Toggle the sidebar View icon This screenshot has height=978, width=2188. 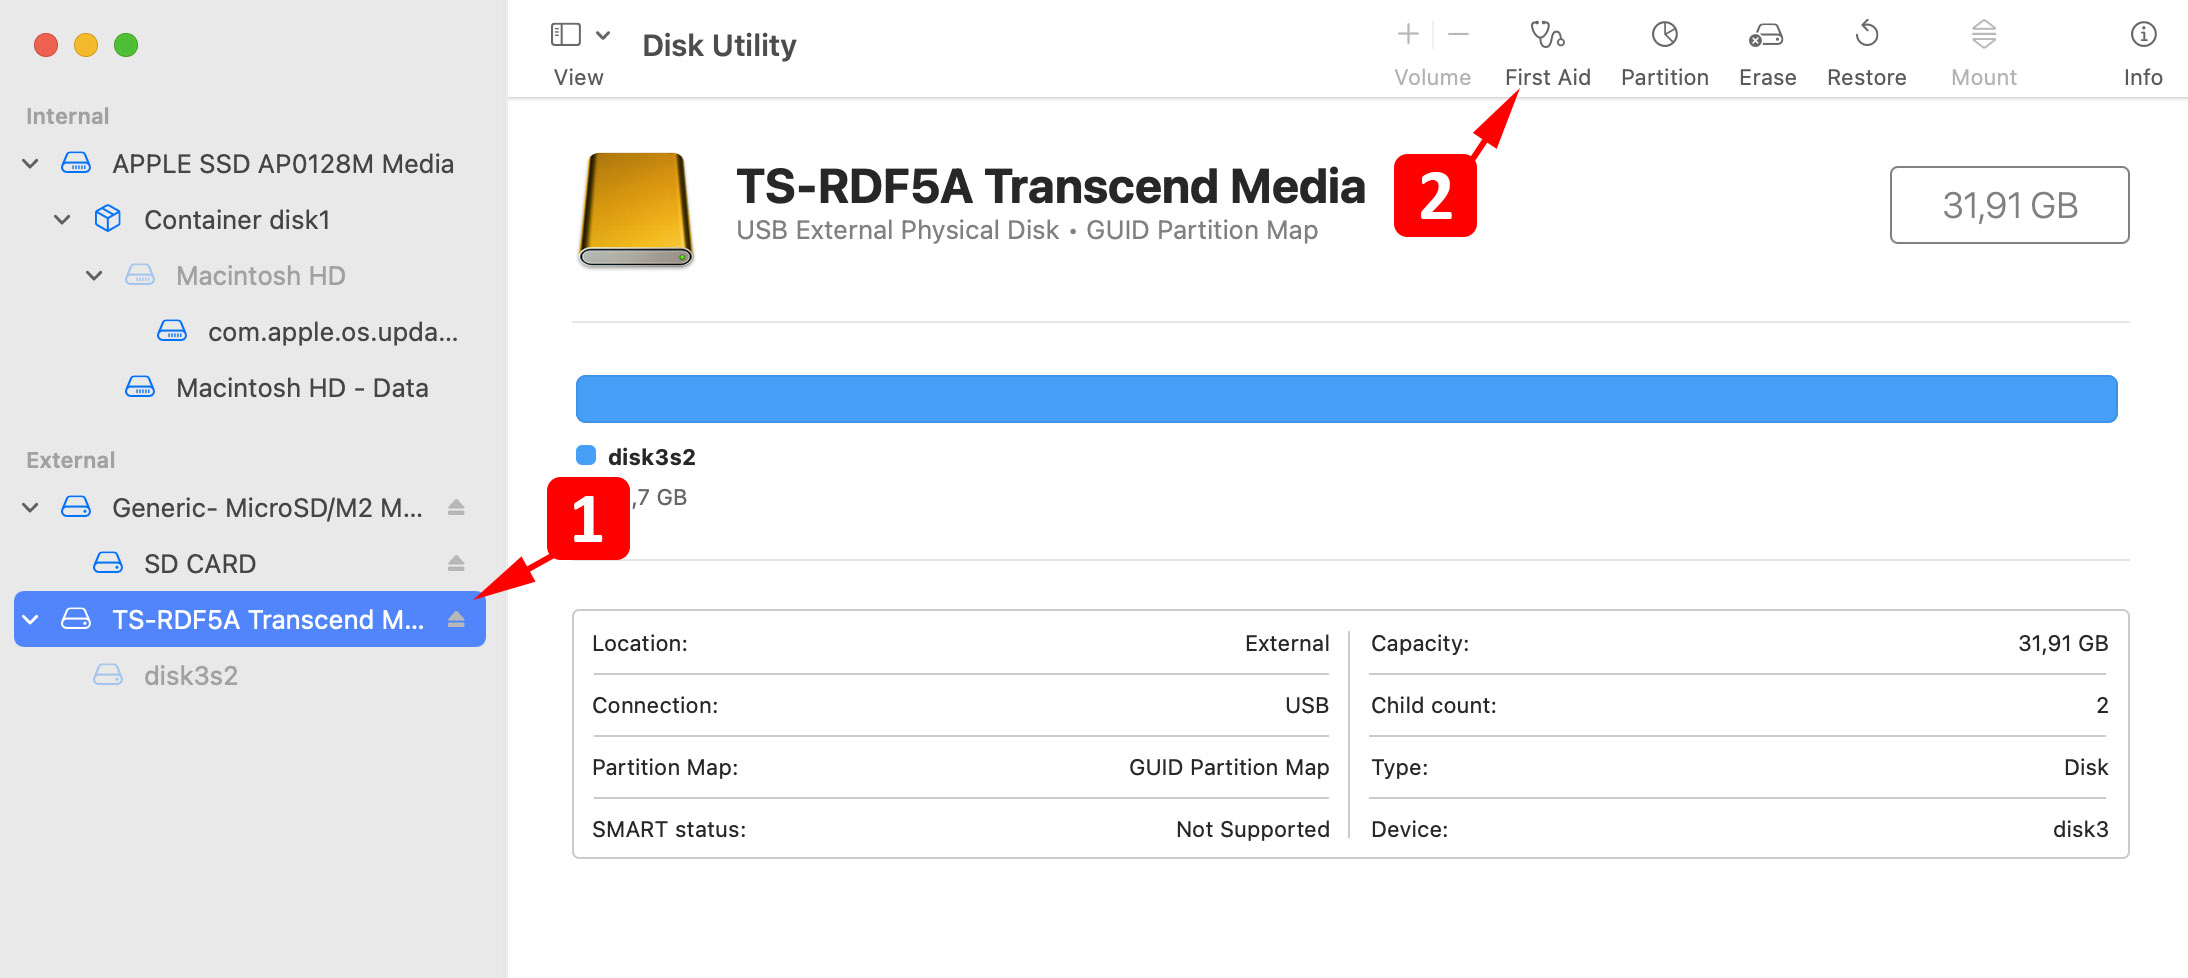566,35
